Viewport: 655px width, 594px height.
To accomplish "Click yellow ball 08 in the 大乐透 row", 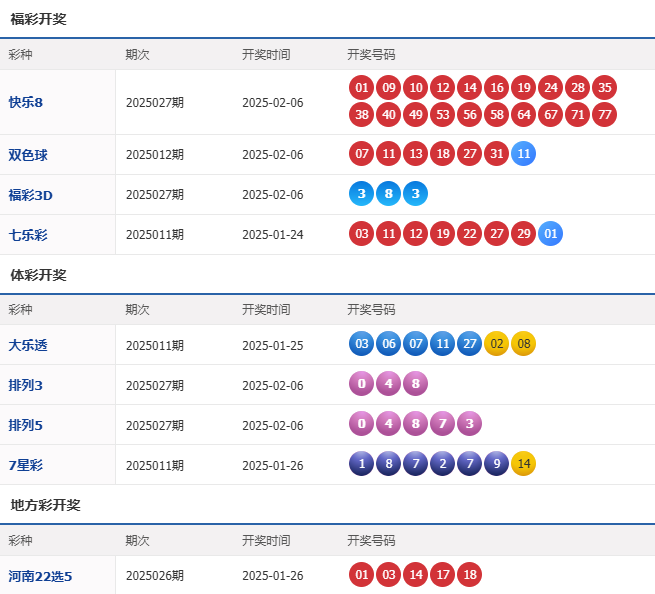I will point(524,344).
